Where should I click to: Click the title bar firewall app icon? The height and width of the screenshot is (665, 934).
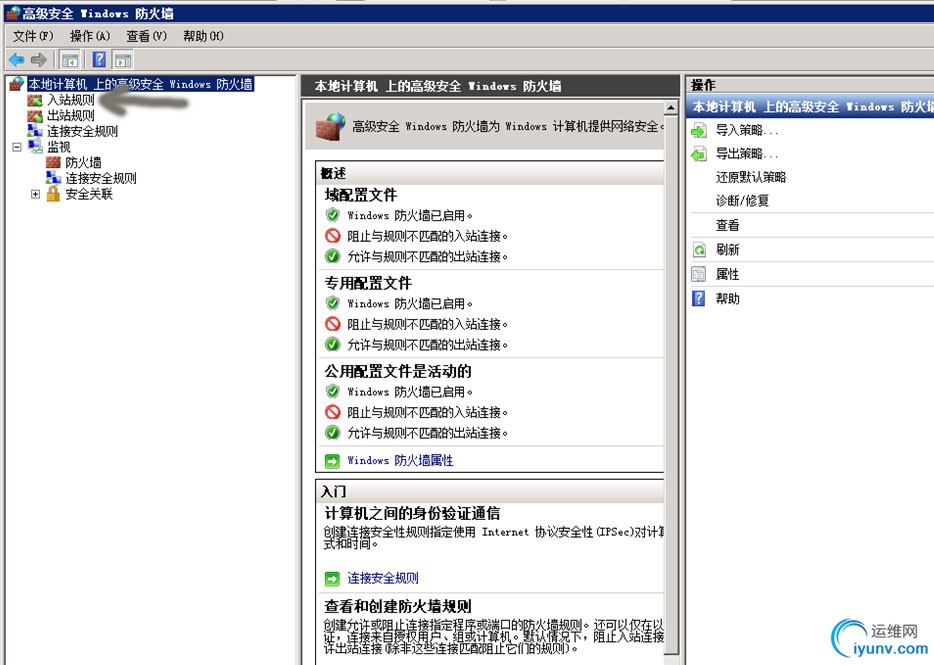pos(13,13)
